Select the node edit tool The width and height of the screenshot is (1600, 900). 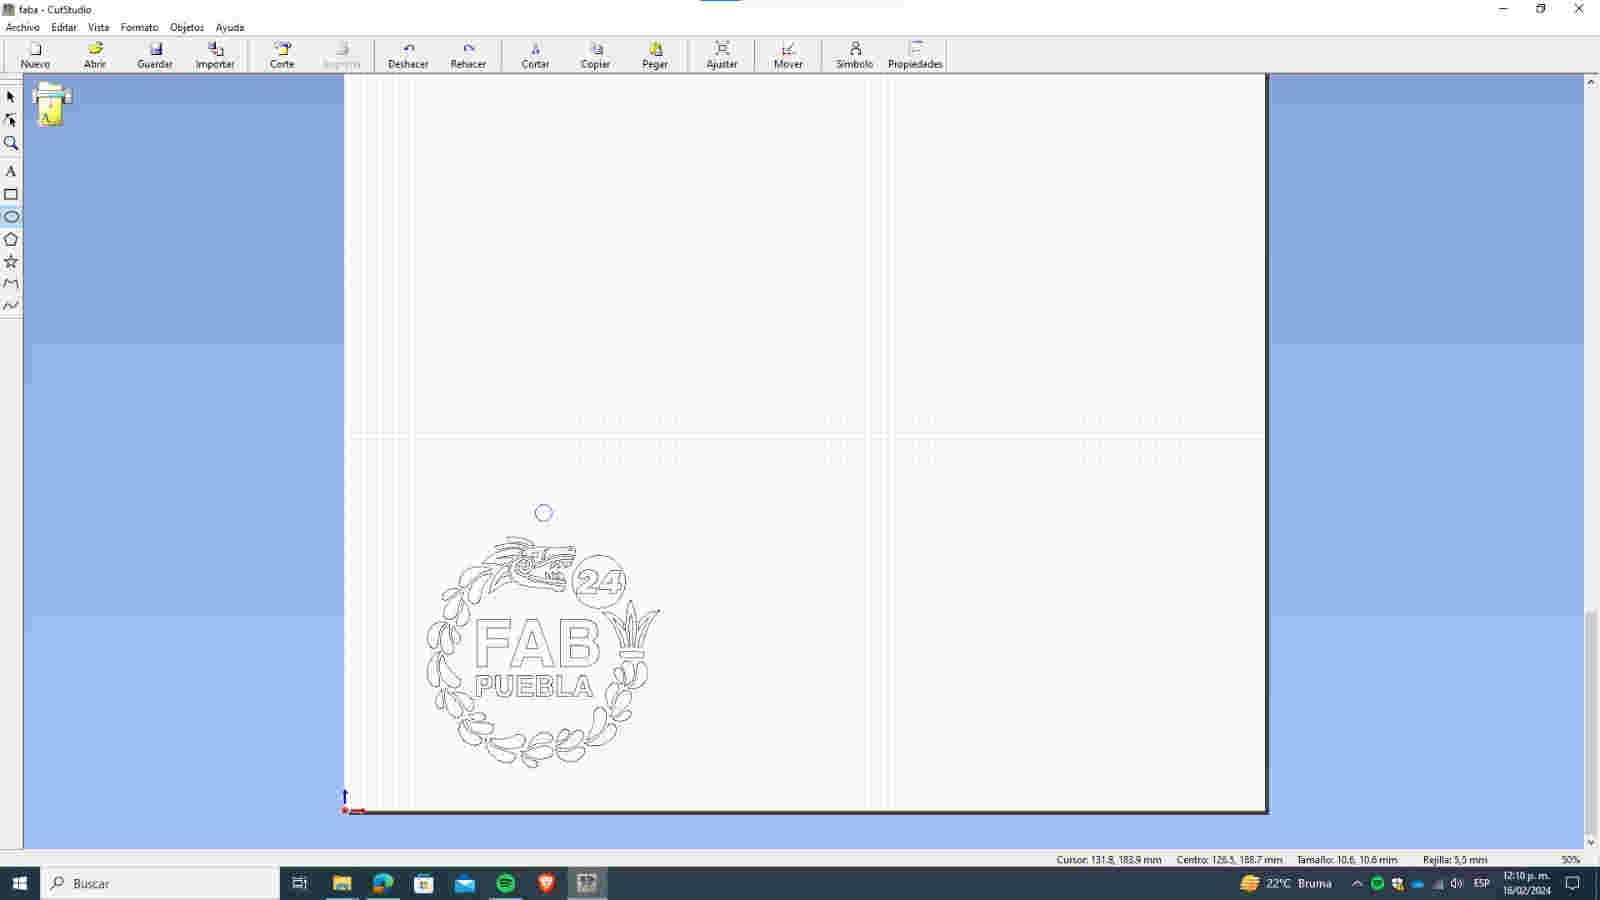coord(11,120)
